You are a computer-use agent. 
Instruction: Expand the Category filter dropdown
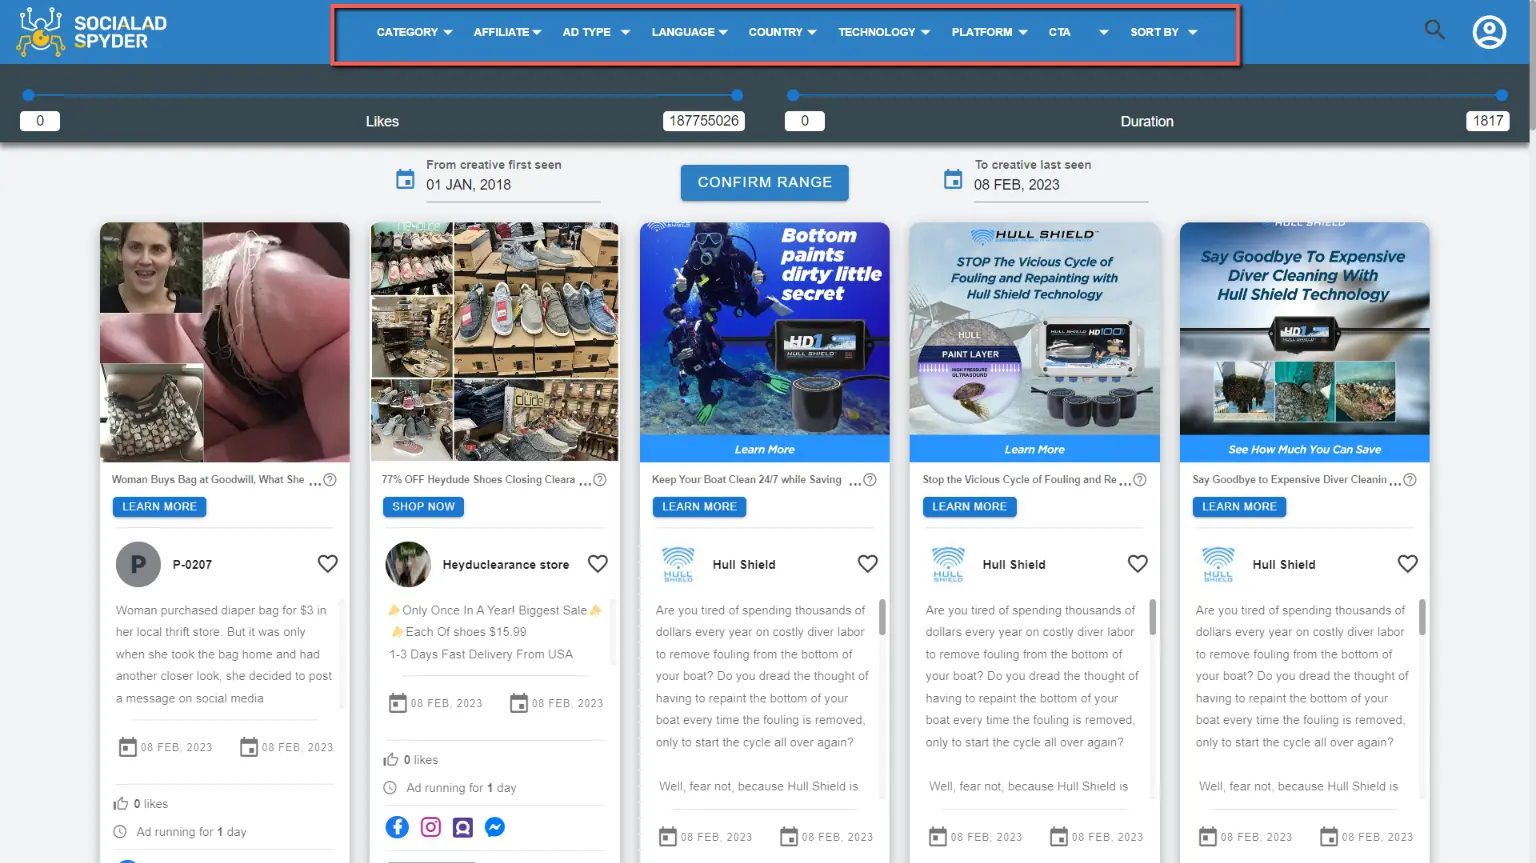(x=414, y=32)
